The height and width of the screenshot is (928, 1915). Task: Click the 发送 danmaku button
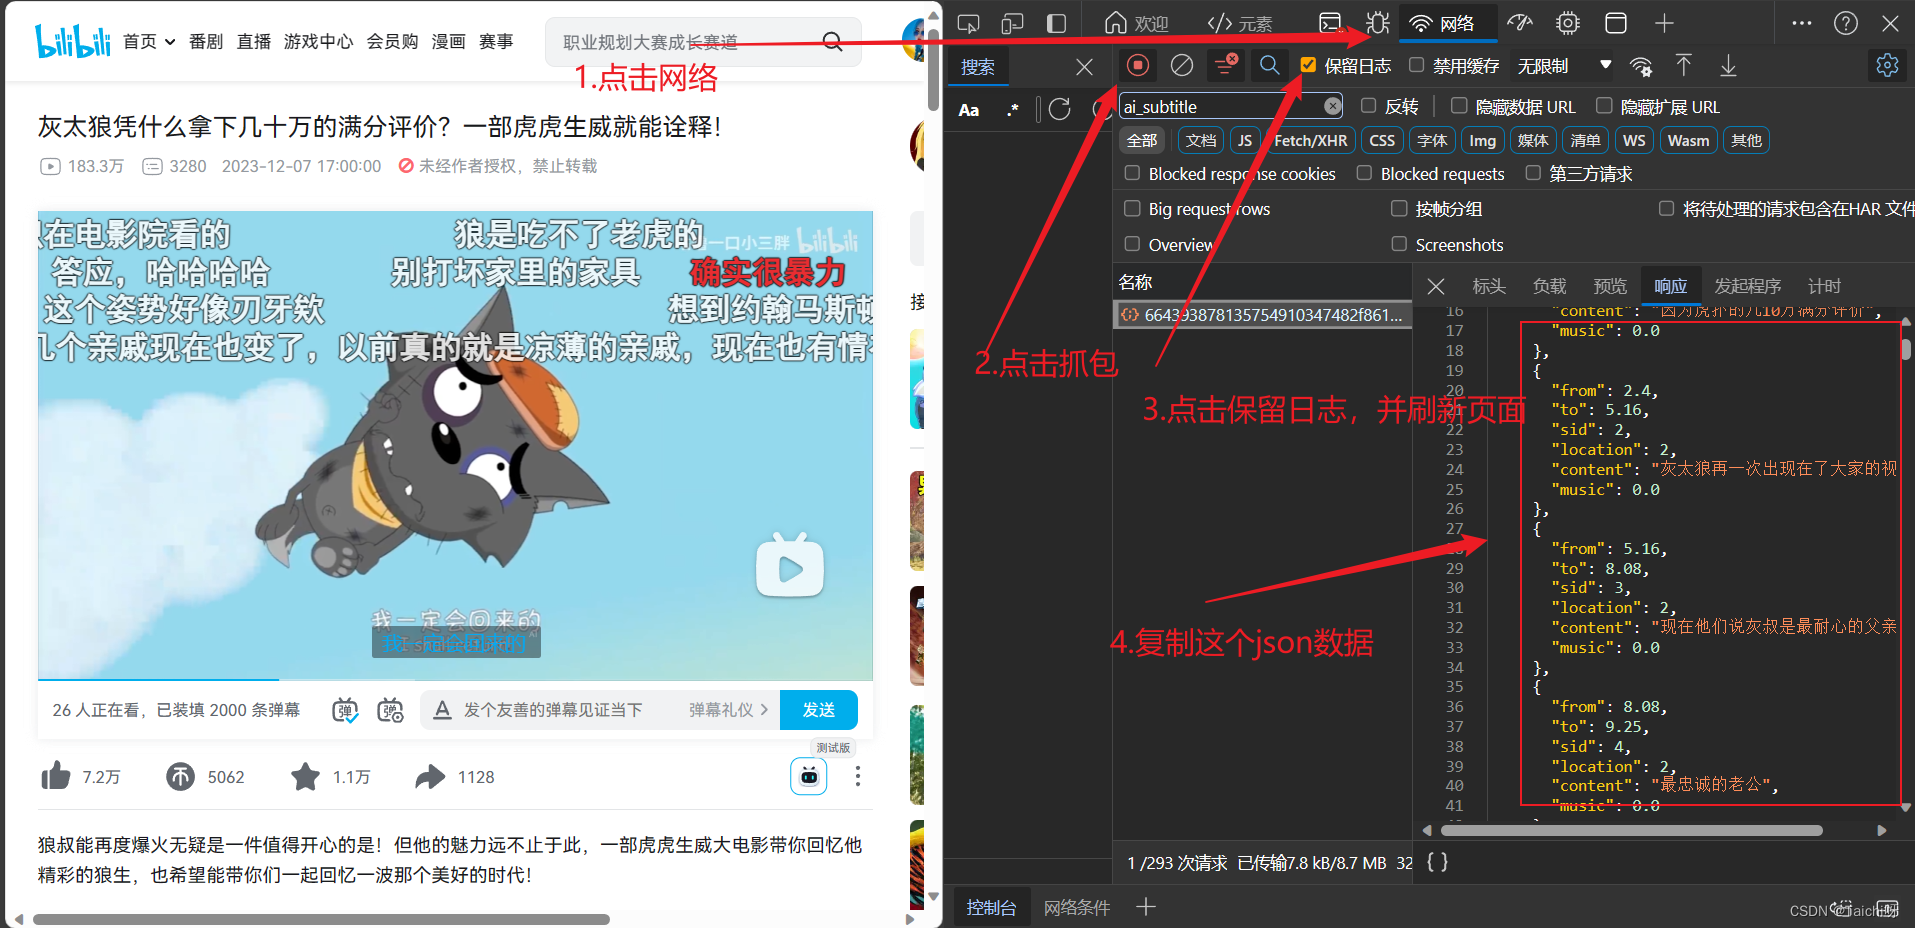coord(819,710)
